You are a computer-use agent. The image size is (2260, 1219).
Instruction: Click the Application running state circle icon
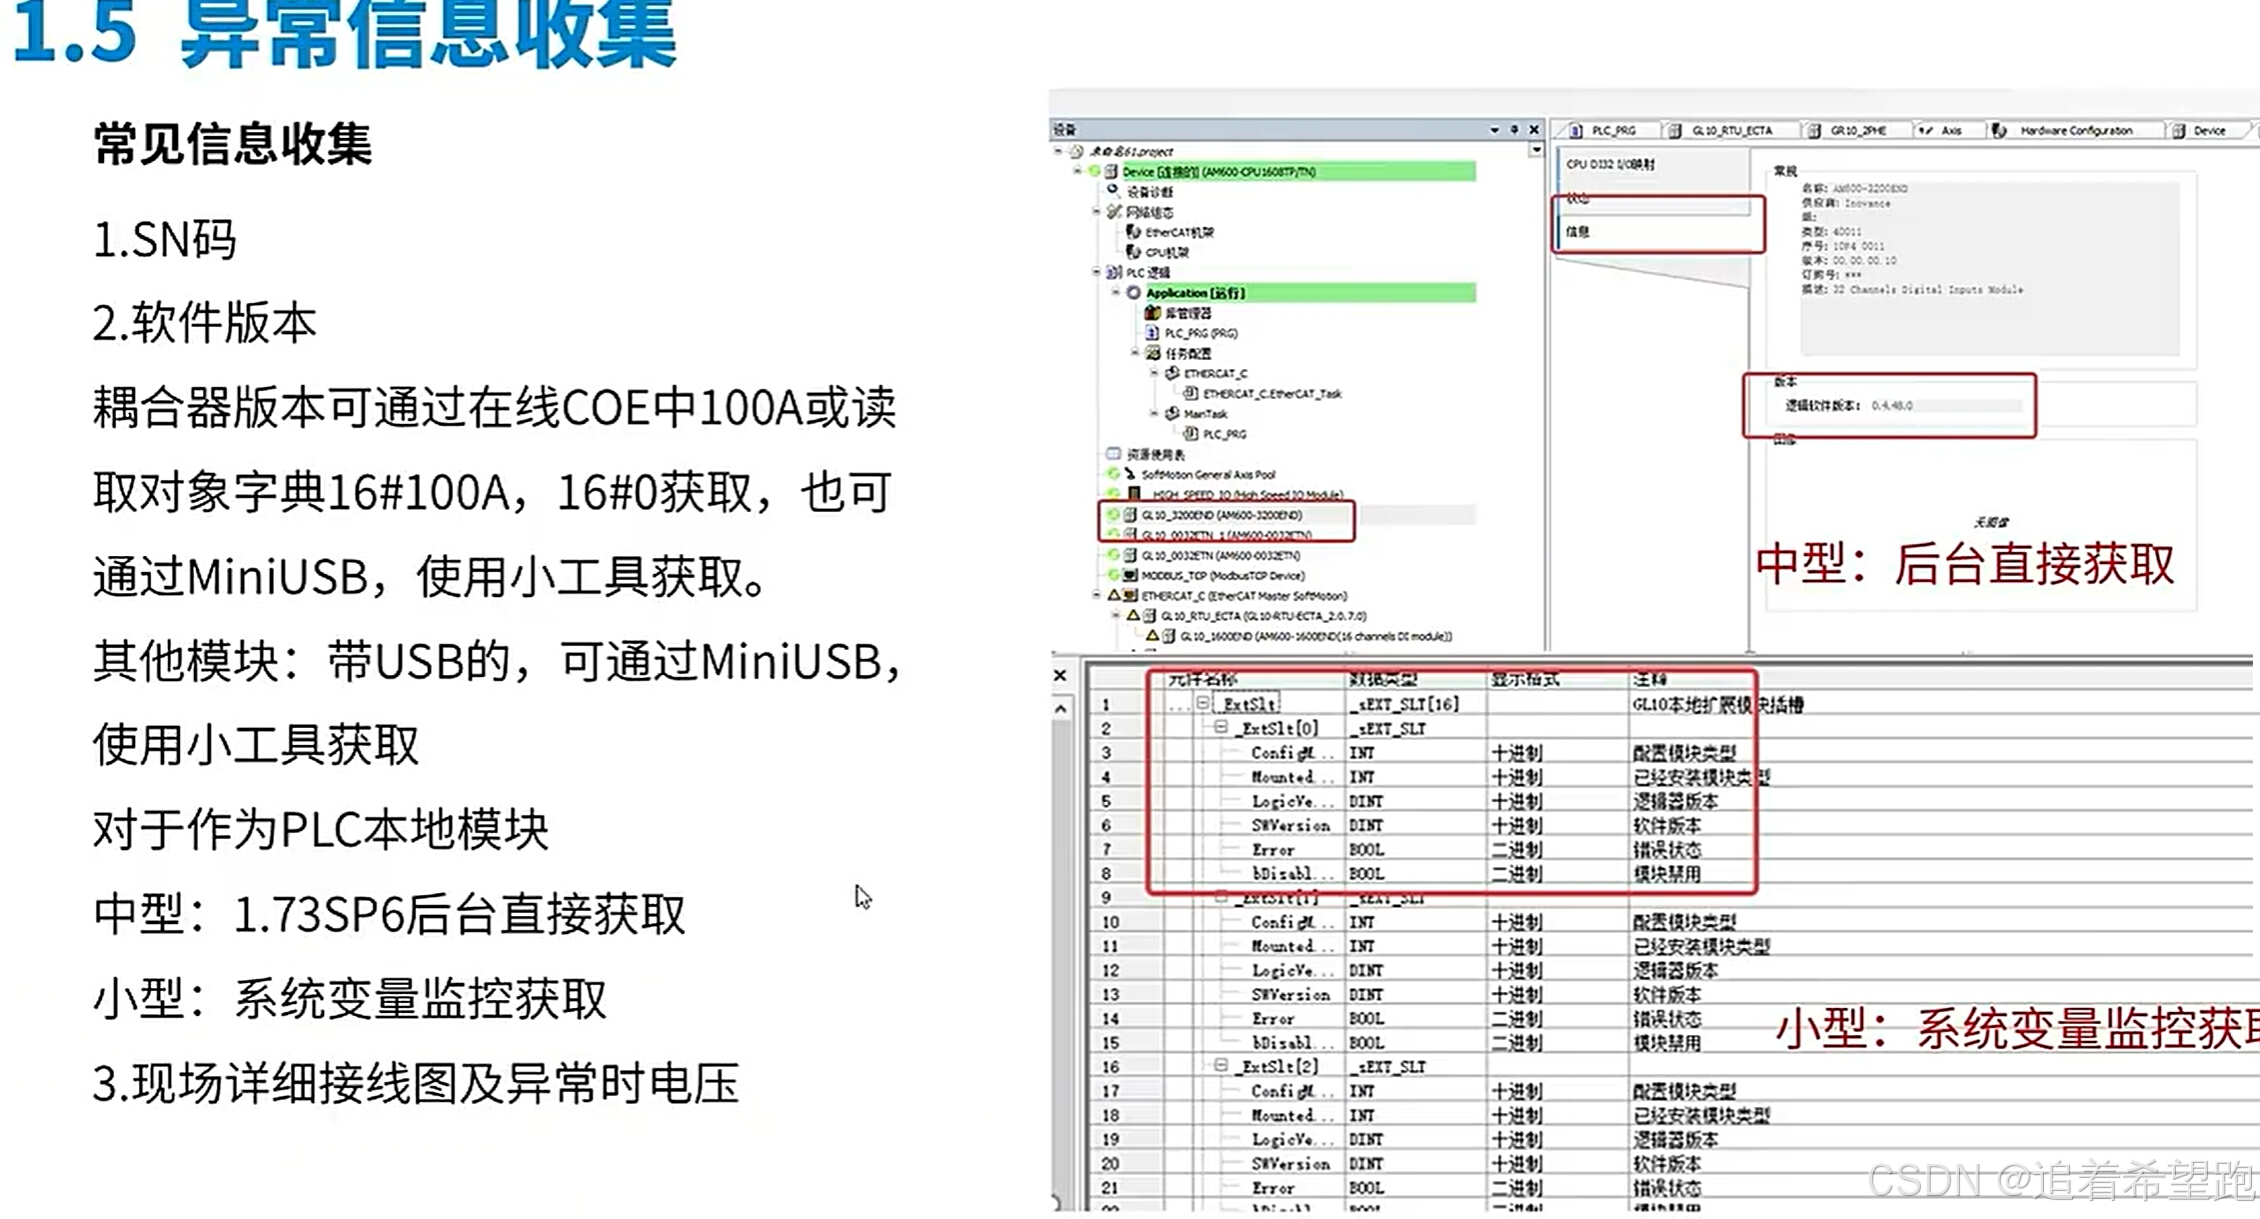[1133, 293]
